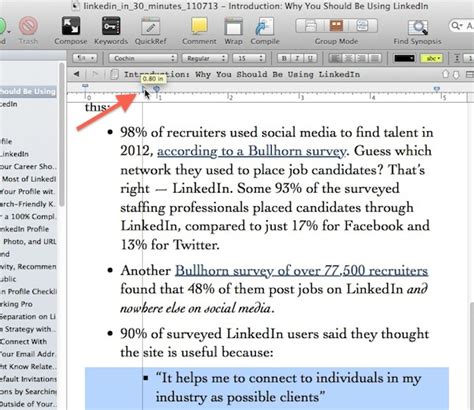This screenshot has width=474, height=410.
Task: Select binder item 'arch-Friendly K.'
Action: pyautogui.click(x=28, y=204)
